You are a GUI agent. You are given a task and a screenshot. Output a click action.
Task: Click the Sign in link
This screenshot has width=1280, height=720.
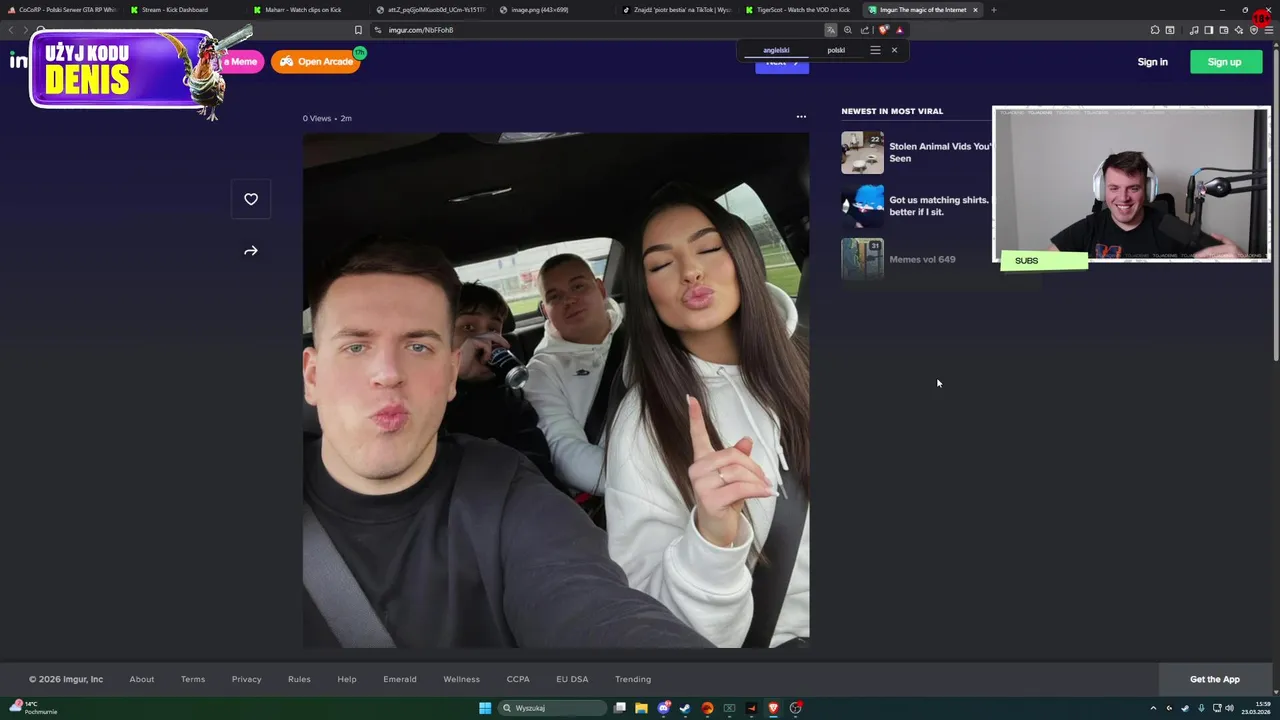pyautogui.click(x=1152, y=62)
